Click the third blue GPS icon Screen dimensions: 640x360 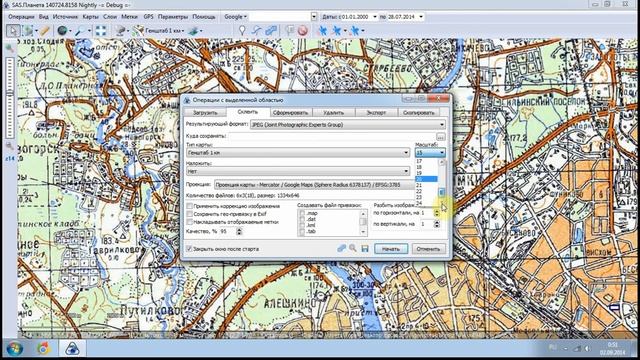click(x=355, y=31)
